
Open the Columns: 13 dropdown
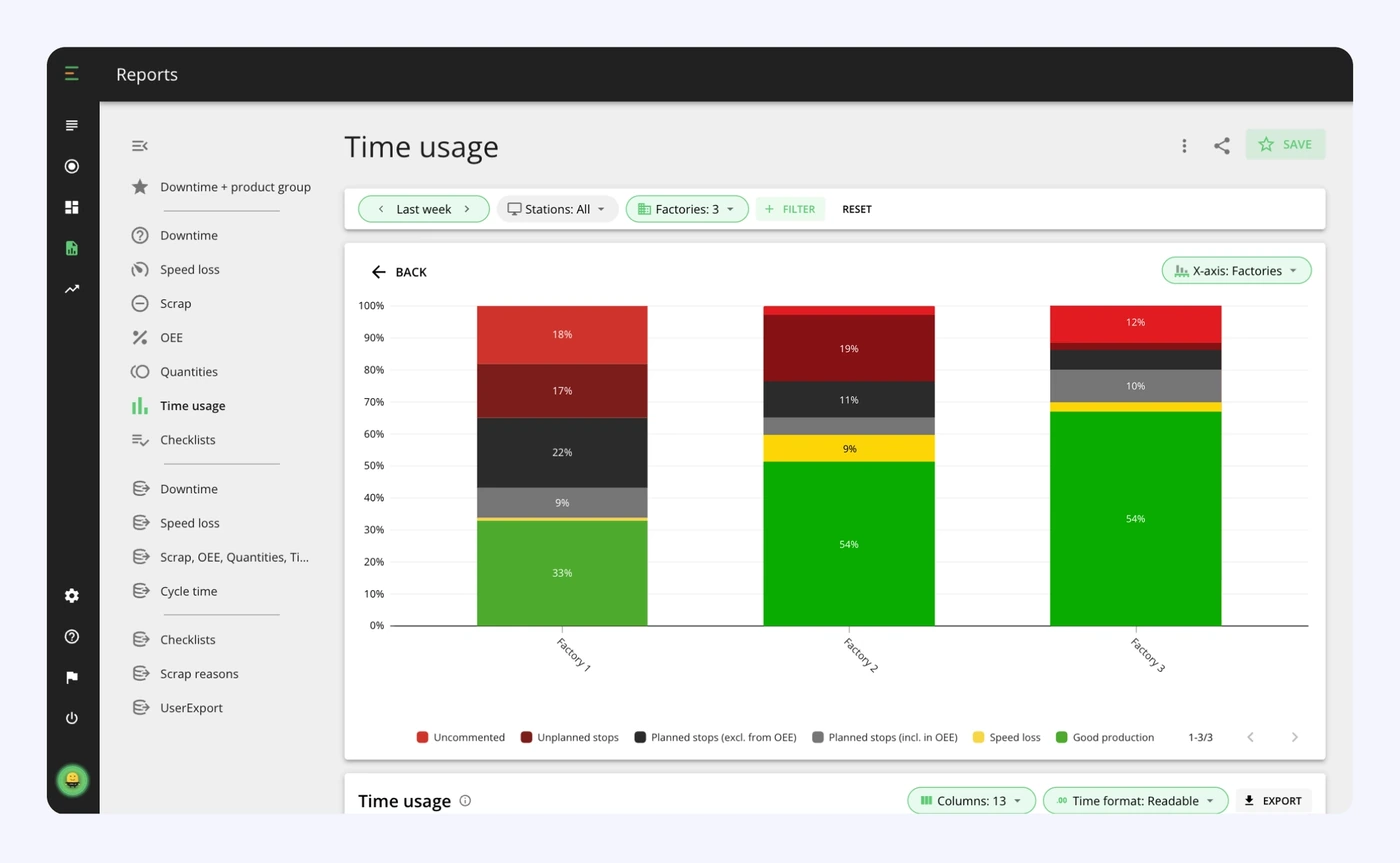971,800
